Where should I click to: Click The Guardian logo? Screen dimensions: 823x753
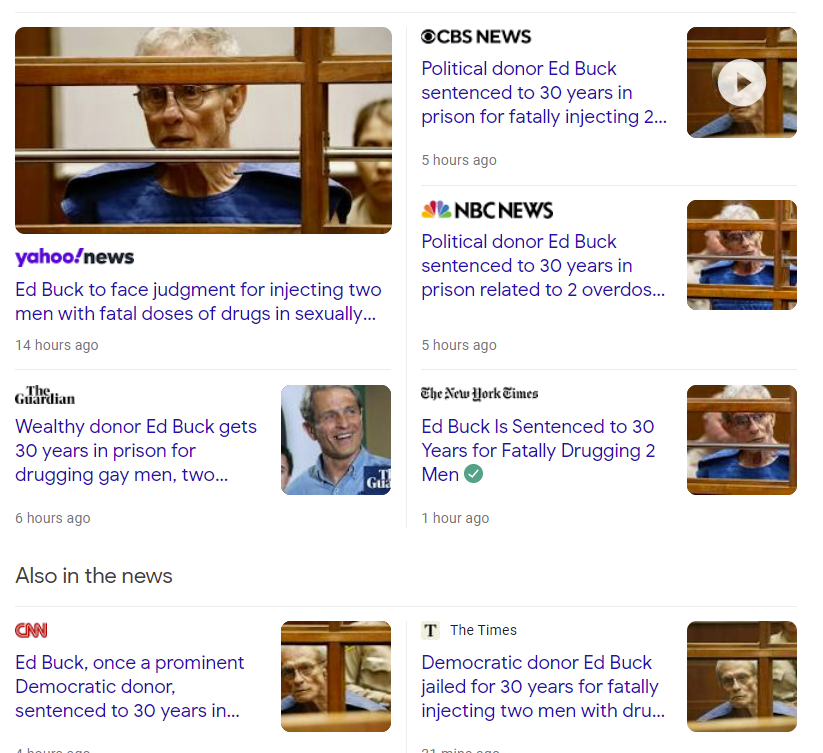(45, 395)
